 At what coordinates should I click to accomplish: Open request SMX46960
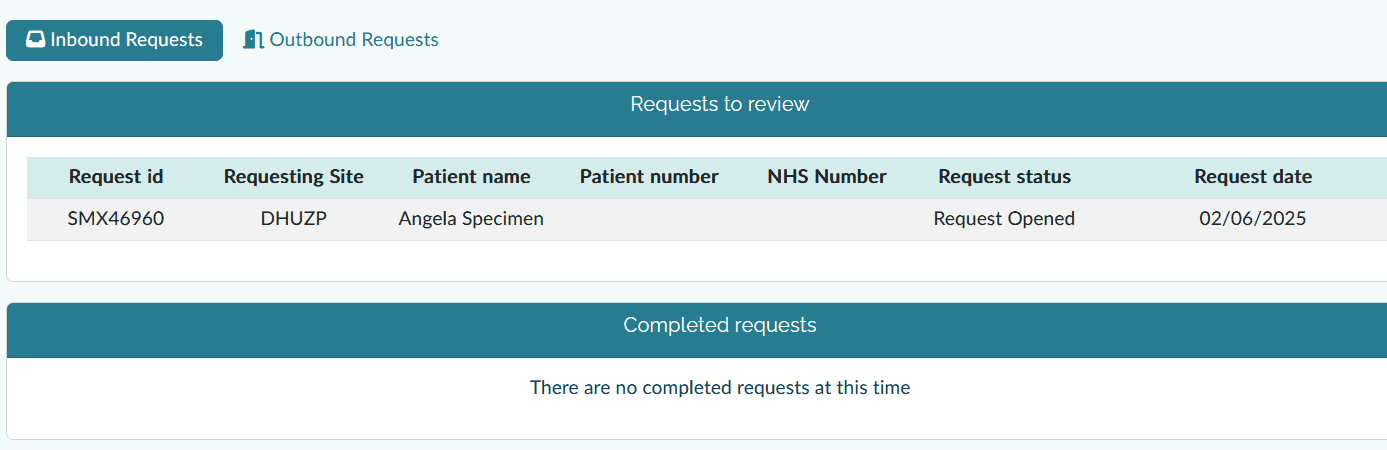click(116, 218)
